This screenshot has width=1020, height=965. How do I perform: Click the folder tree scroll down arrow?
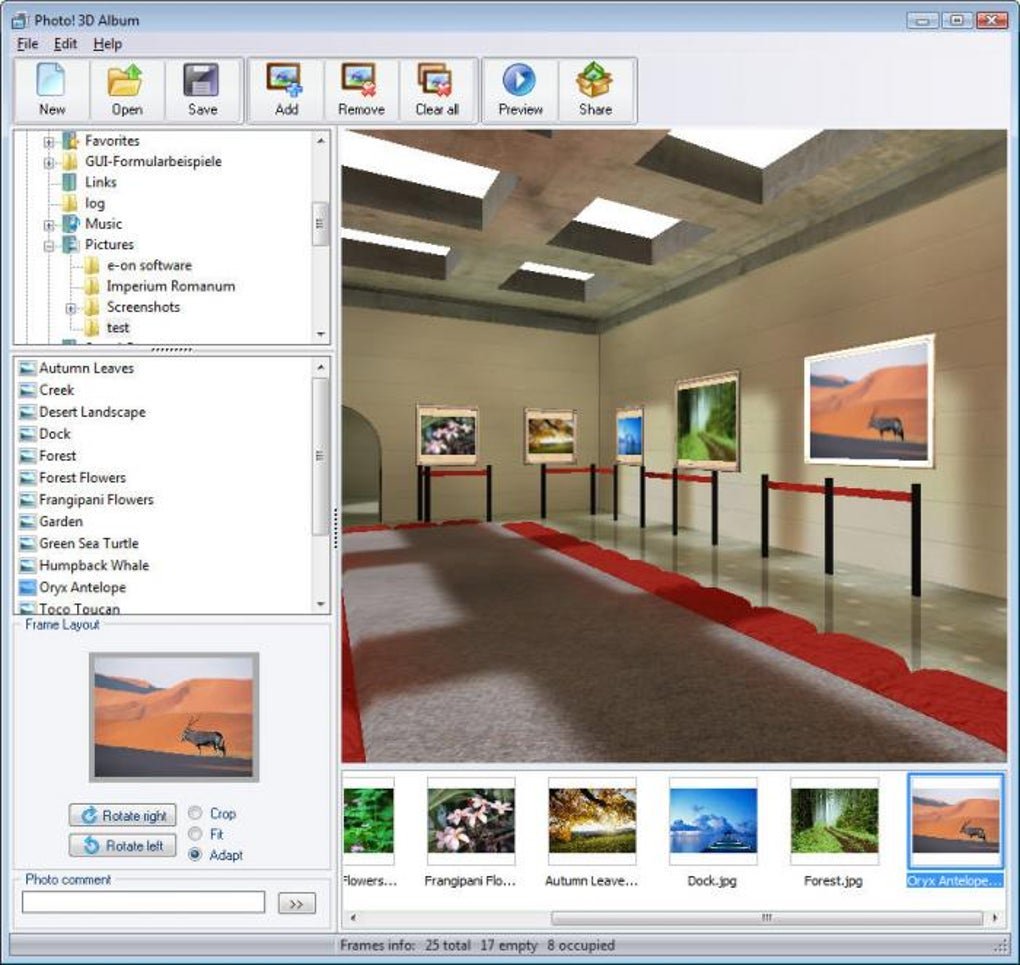click(321, 334)
